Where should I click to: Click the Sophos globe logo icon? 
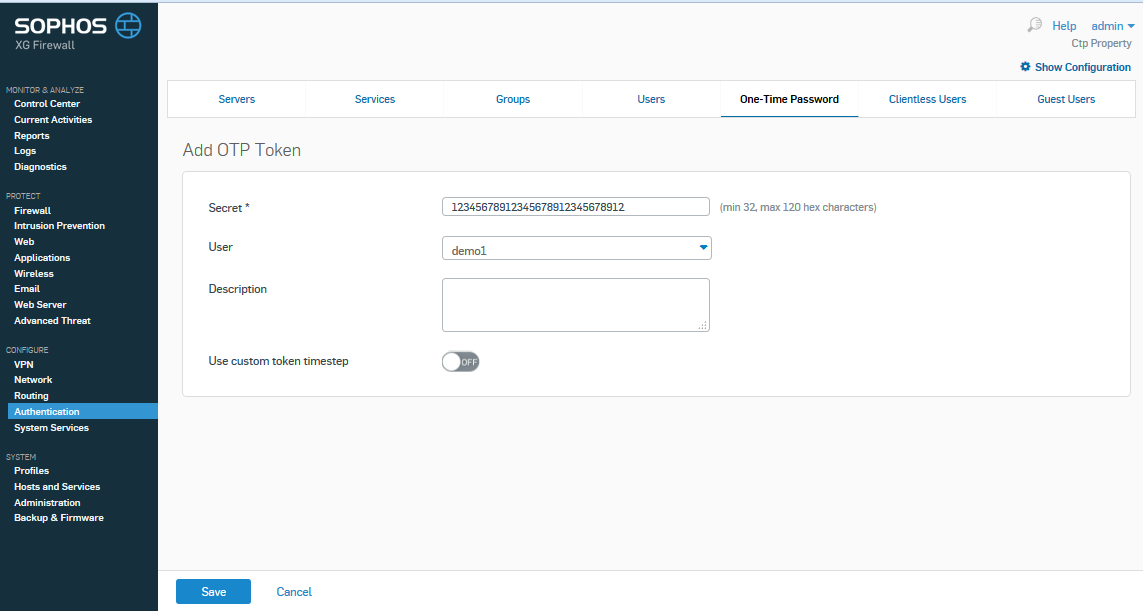[128, 26]
